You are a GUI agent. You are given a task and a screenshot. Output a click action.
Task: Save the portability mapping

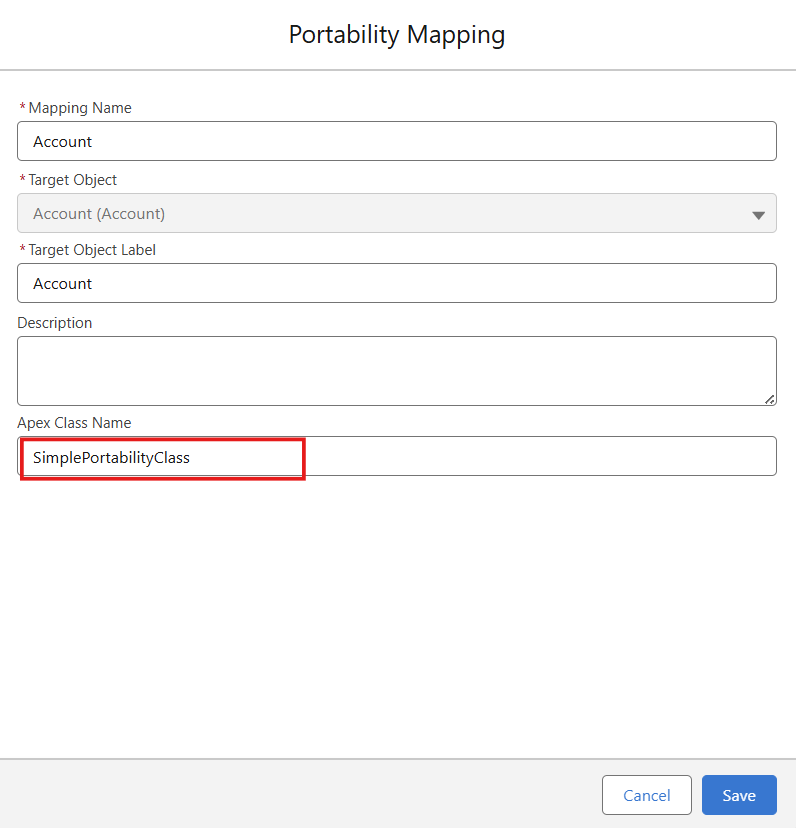pos(738,795)
